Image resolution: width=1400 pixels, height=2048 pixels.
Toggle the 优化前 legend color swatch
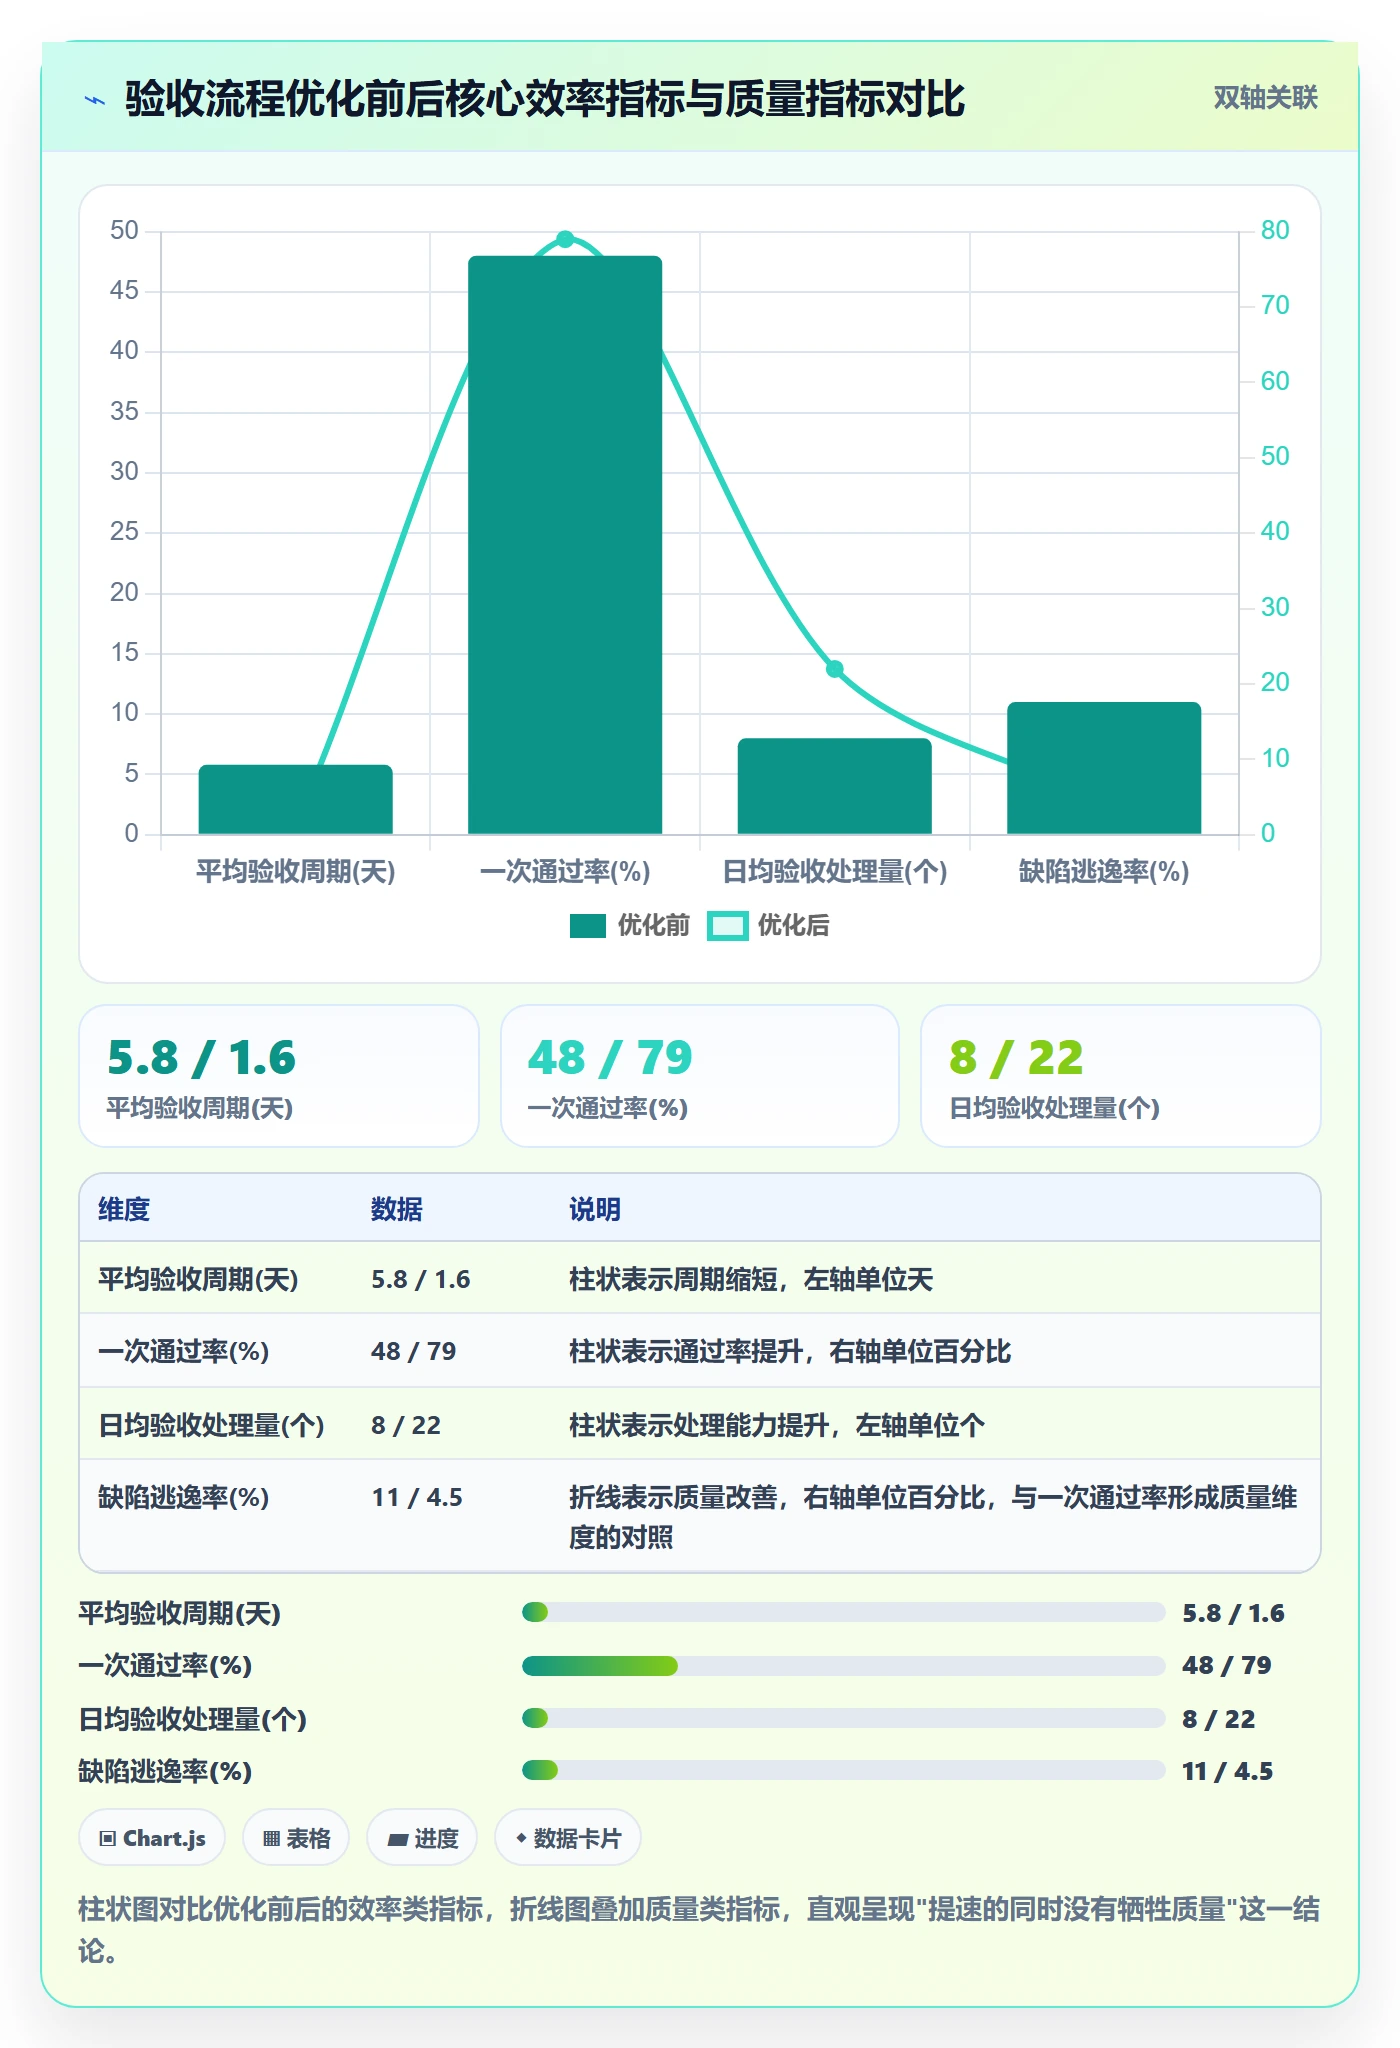(x=588, y=926)
